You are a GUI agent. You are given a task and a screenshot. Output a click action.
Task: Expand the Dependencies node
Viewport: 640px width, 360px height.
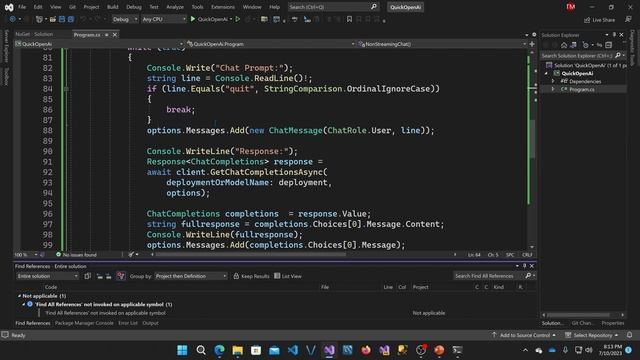[553, 81]
